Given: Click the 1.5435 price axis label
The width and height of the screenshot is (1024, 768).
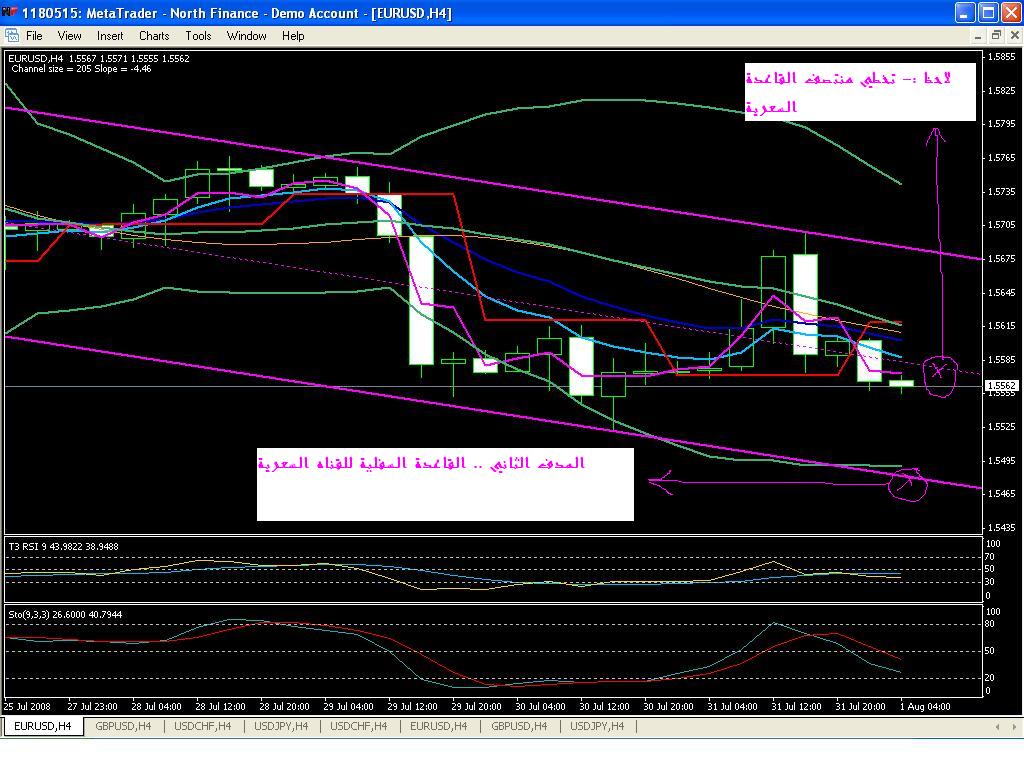Looking at the screenshot, I should coord(1002,527).
